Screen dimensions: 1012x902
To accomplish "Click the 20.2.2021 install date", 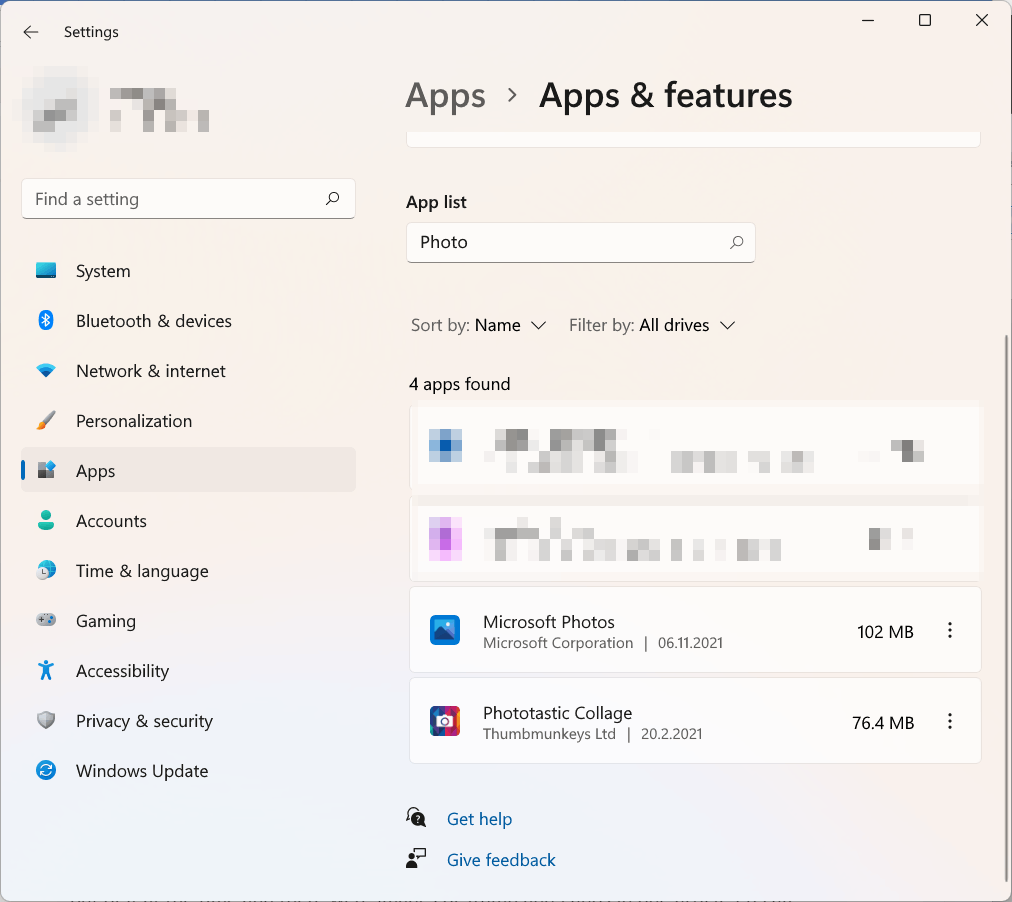I will click(x=671, y=734).
